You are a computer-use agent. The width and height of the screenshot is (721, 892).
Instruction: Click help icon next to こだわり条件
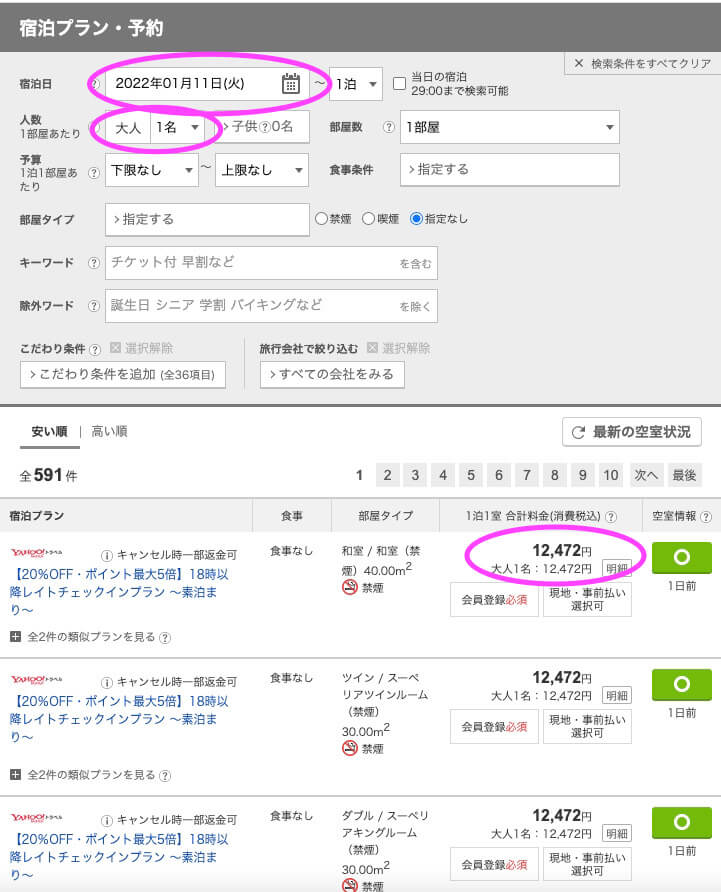(95, 349)
